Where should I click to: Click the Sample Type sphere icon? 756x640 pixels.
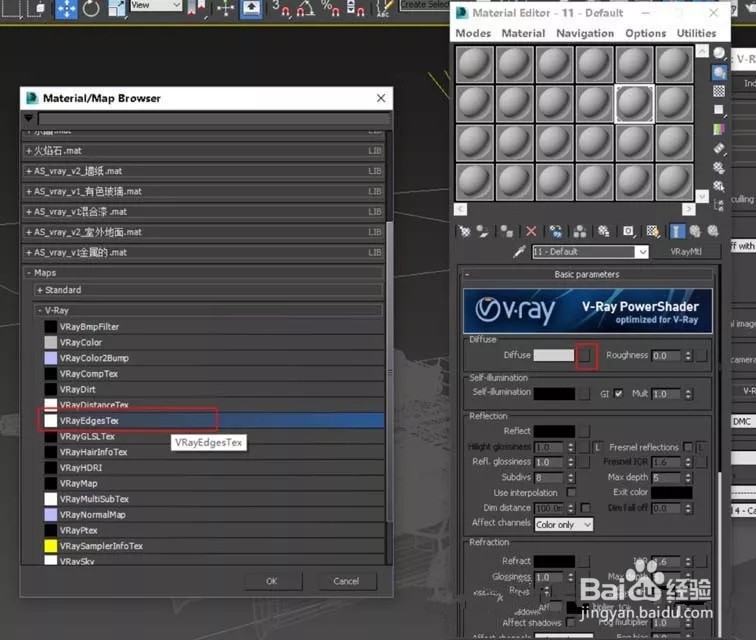(x=719, y=53)
